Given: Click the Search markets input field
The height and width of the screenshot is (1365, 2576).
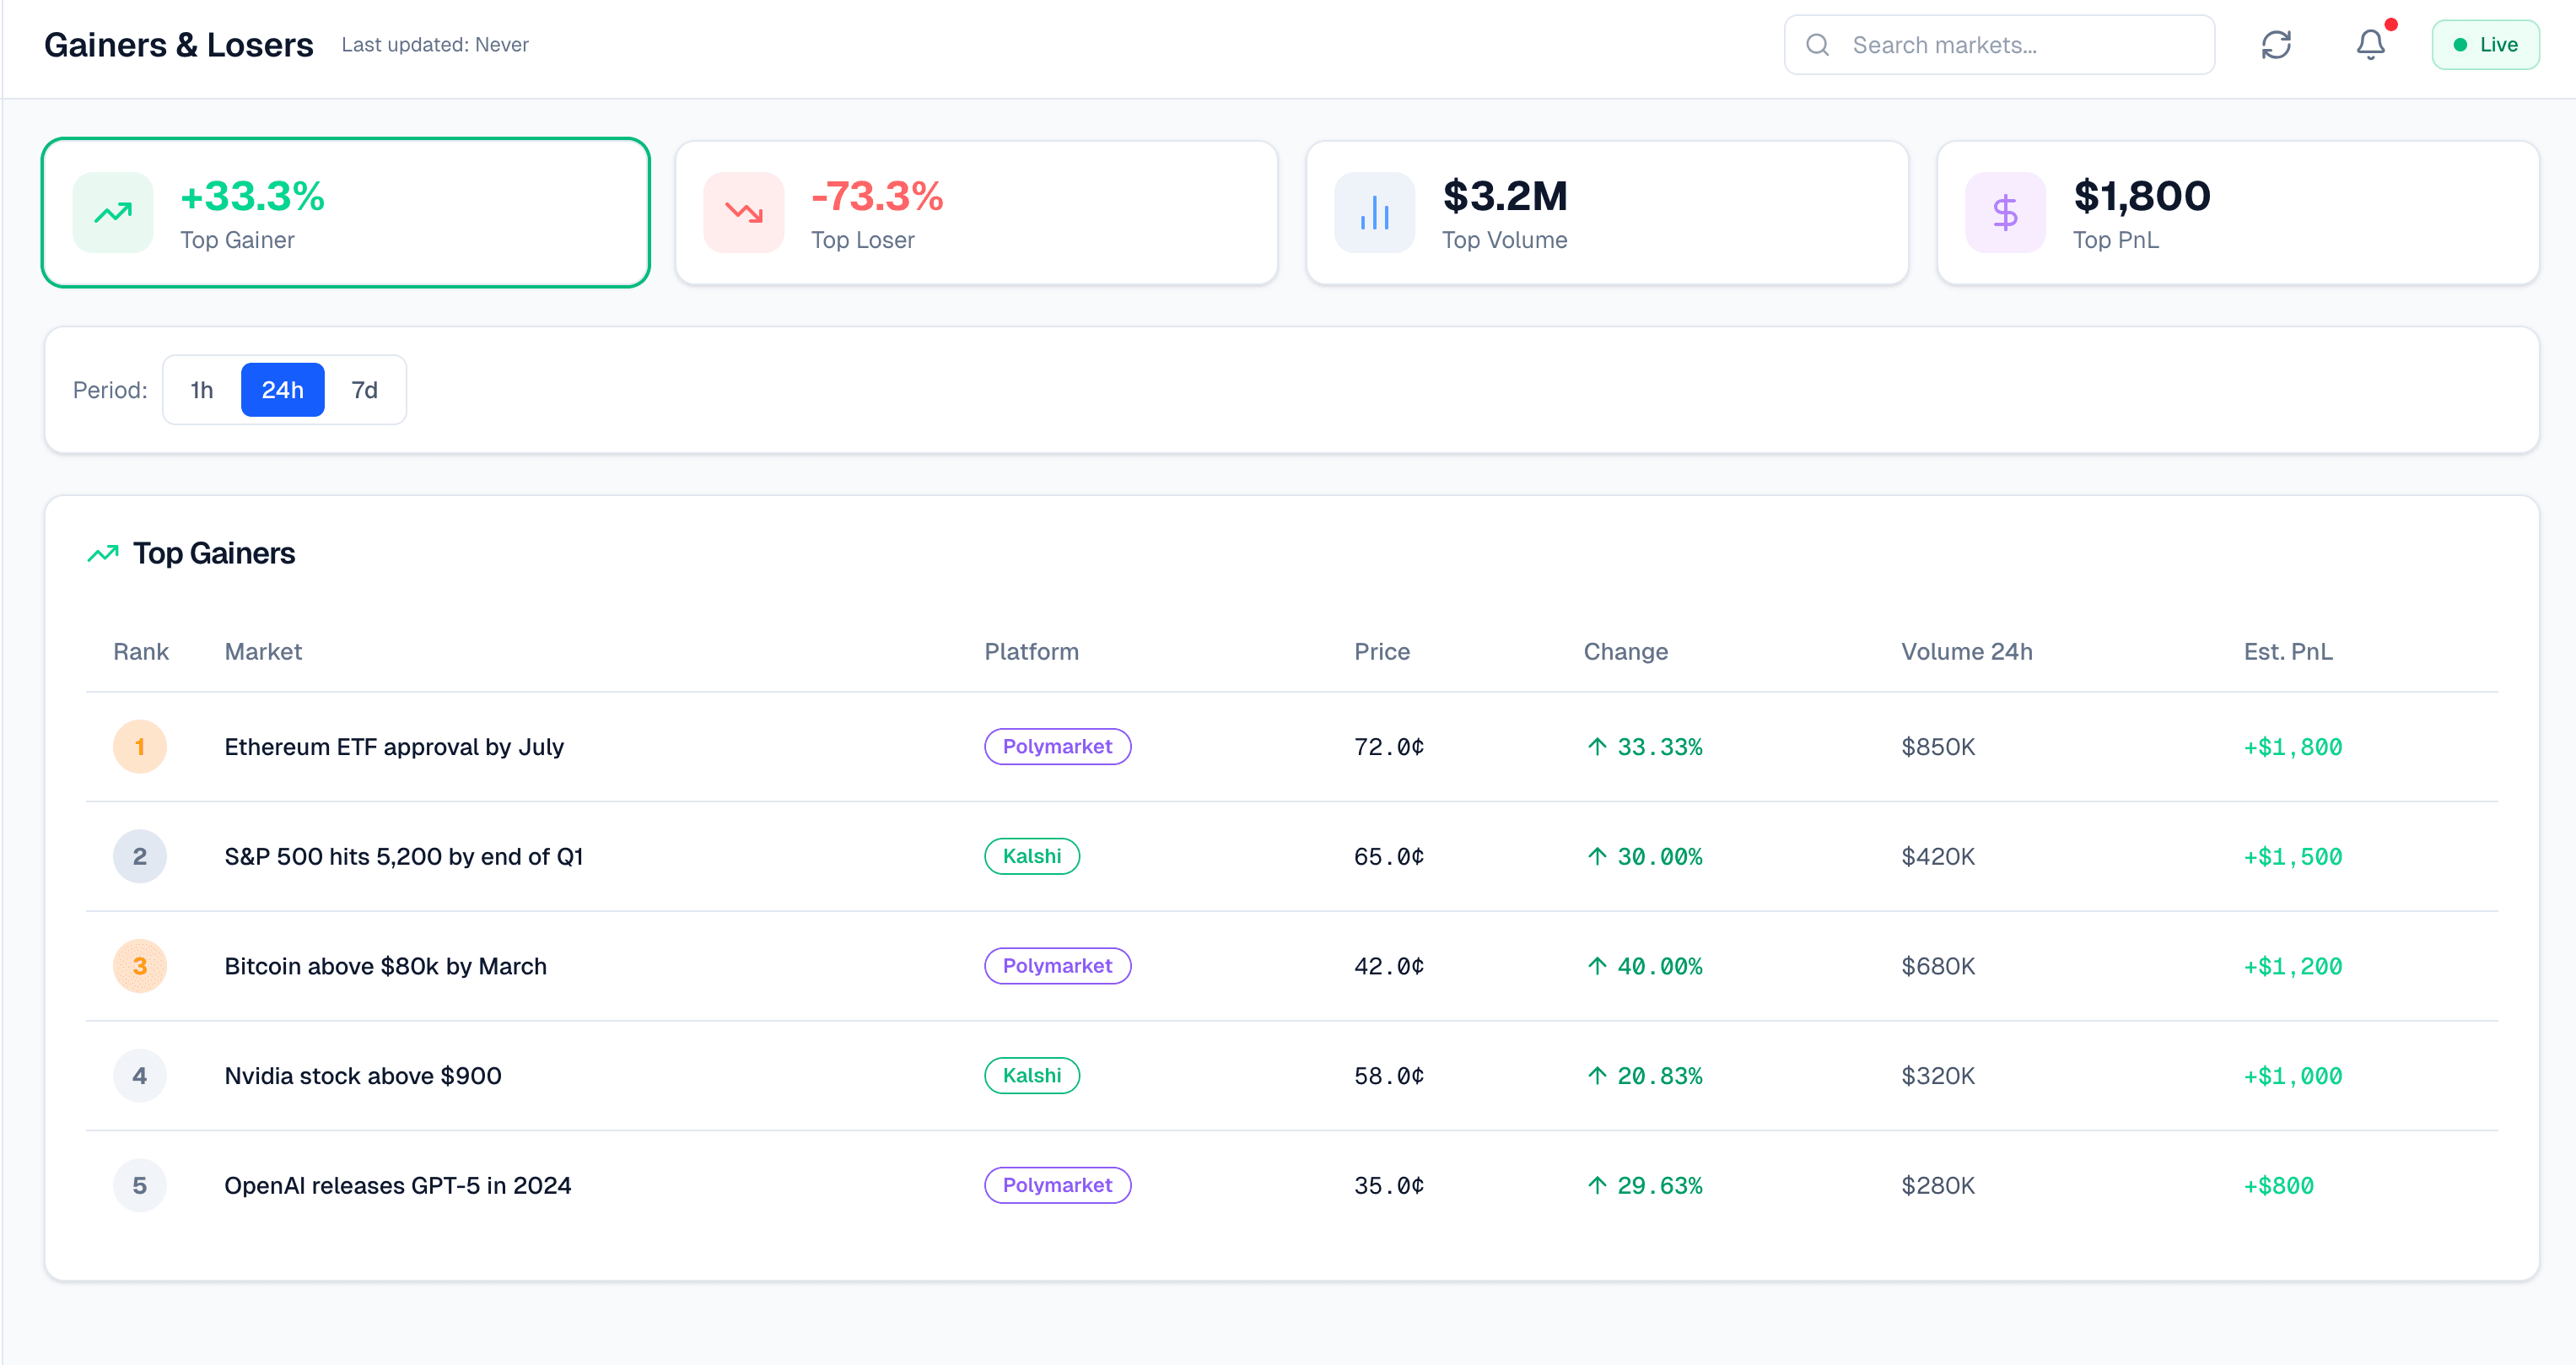Looking at the screenshot, I should (x=2000, y=44).
